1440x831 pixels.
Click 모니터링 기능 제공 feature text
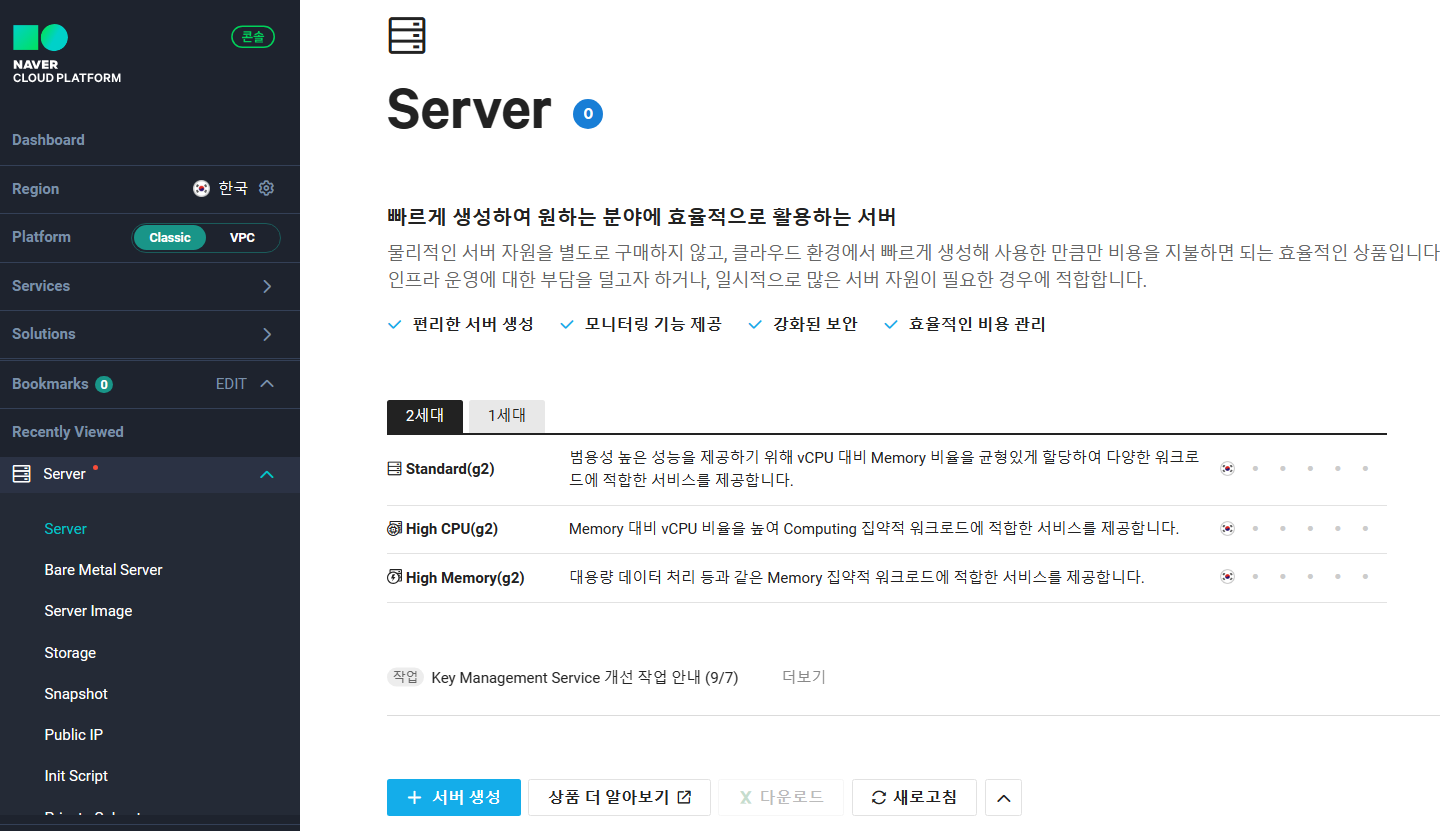coord(653,325)
